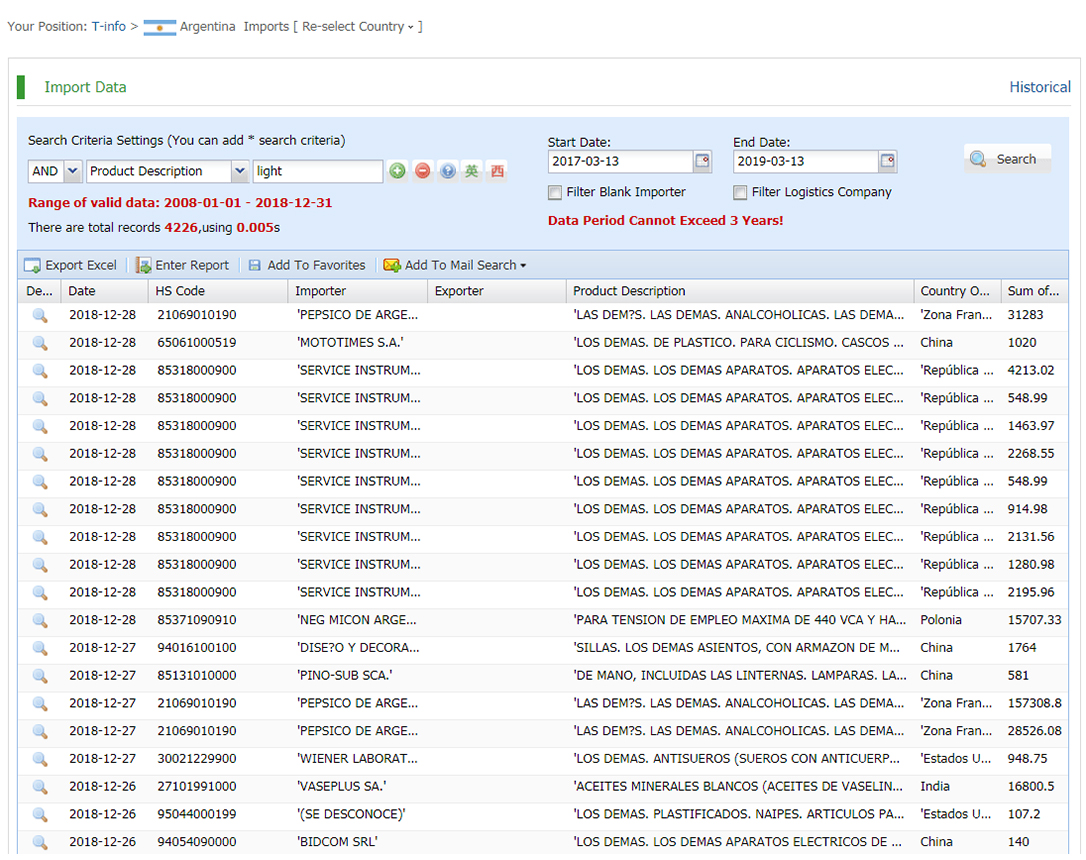View details of MOTOTIMES S.A. row
This screenshot has width=1086, height=860.
(40, 343)
